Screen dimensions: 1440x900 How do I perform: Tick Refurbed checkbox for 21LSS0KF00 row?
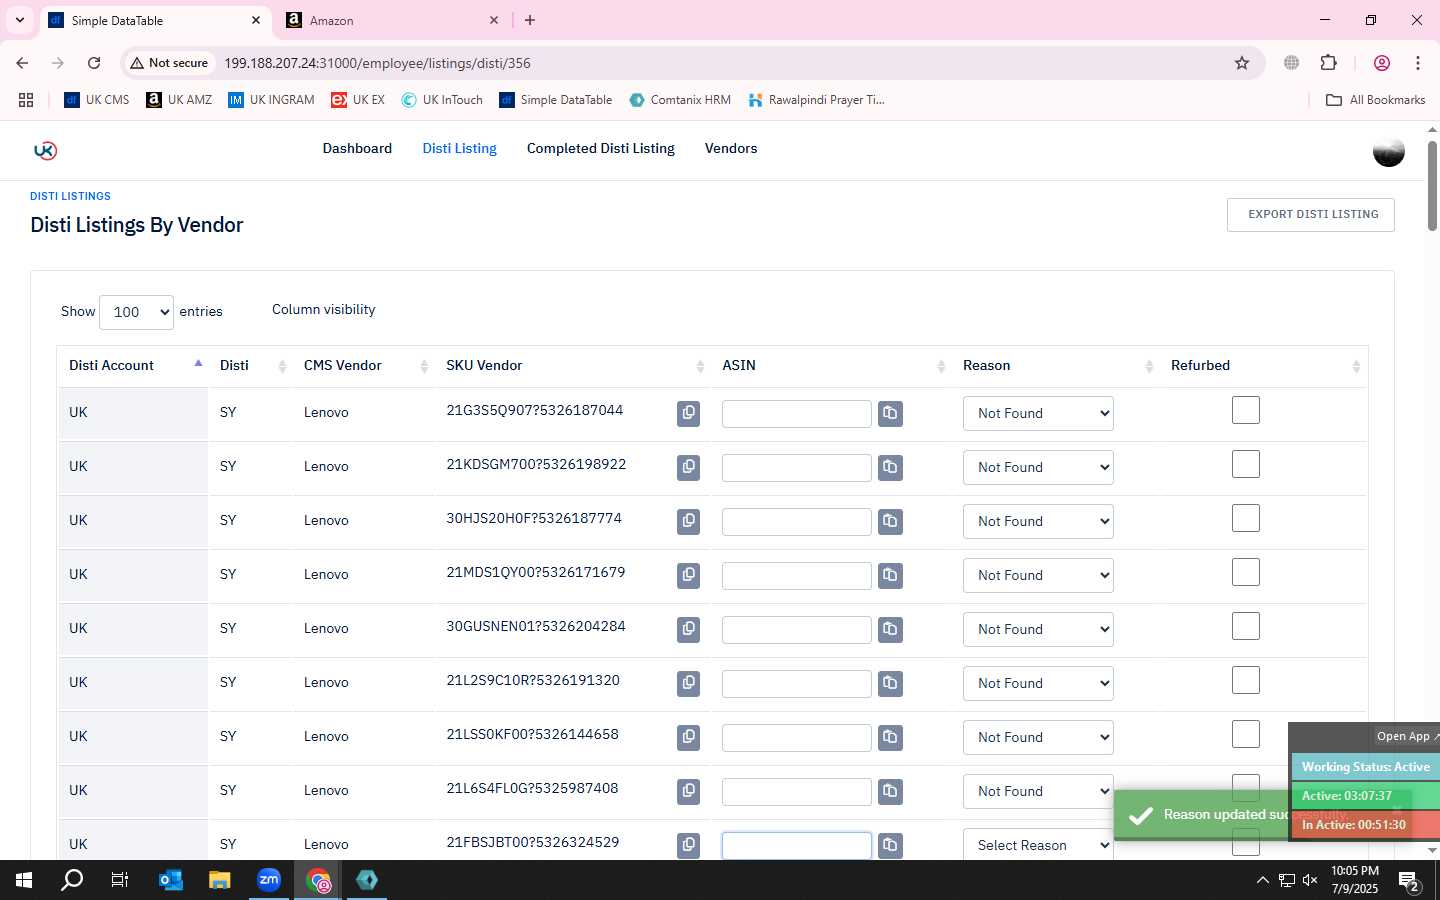pyautogui.click(x=1246, y=734)
